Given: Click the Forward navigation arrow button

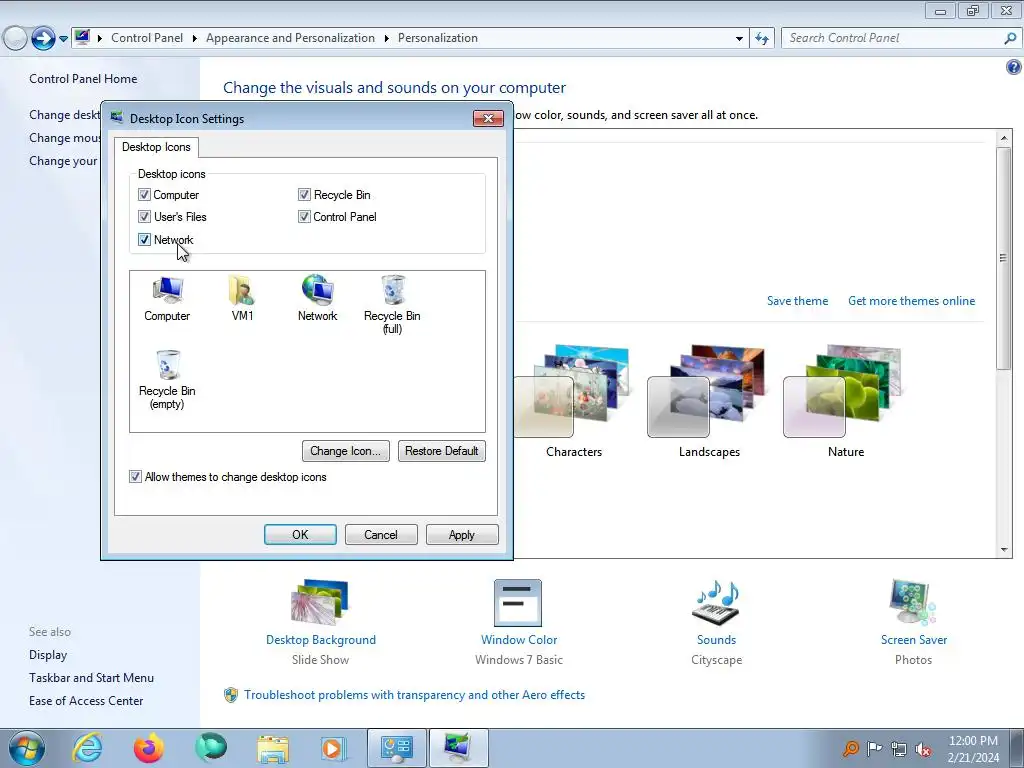Looking at the screenshot, I should 43,39.
